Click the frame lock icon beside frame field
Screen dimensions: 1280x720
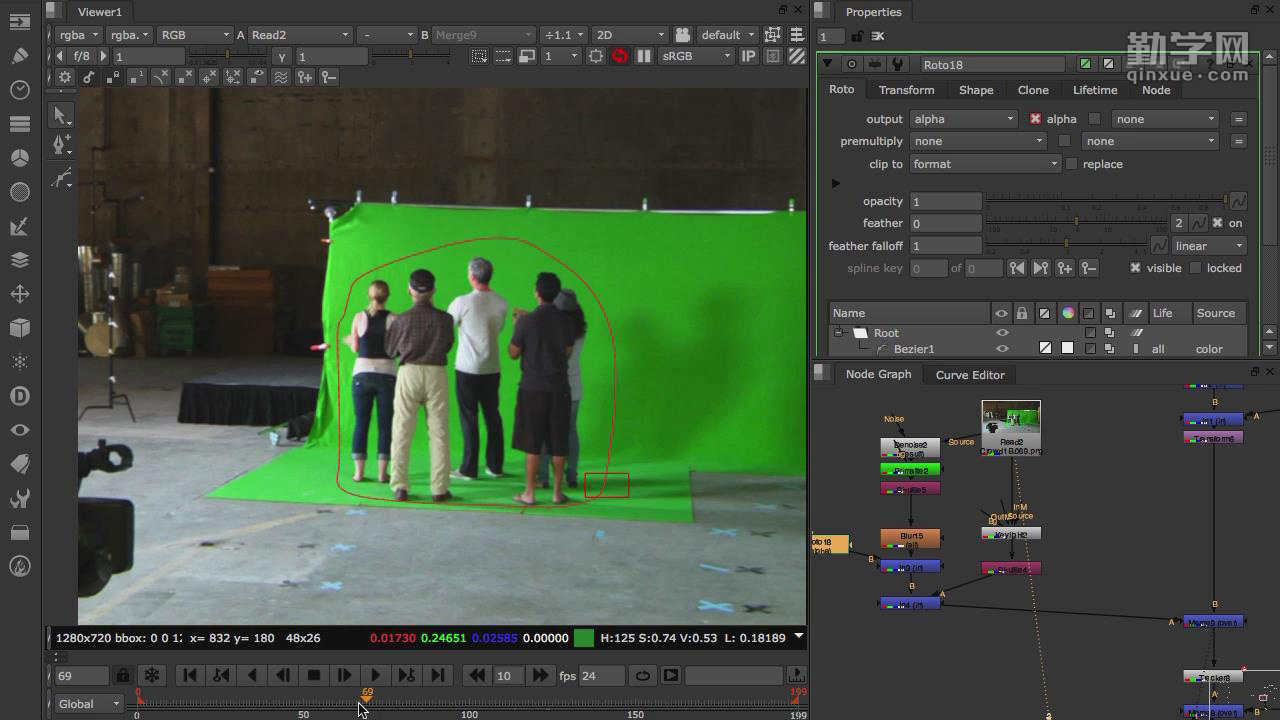coord(122,676)
